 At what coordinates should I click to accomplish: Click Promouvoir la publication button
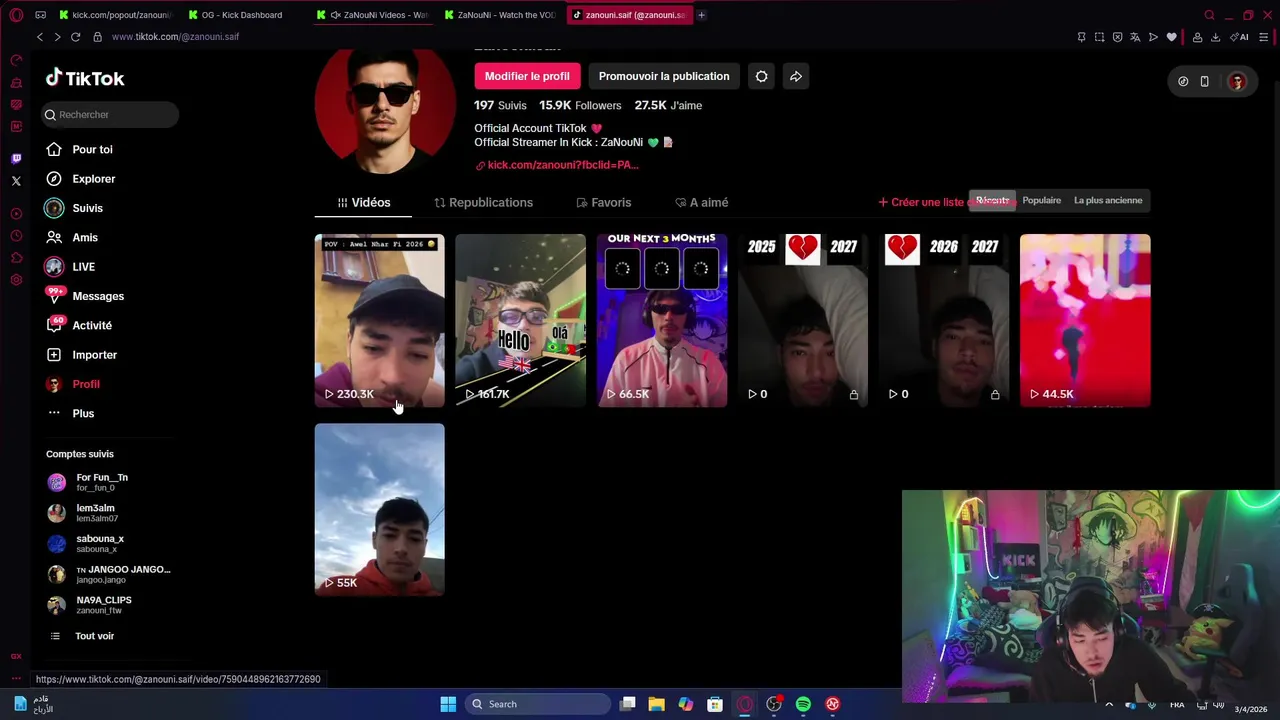click(x=664, y=76)
